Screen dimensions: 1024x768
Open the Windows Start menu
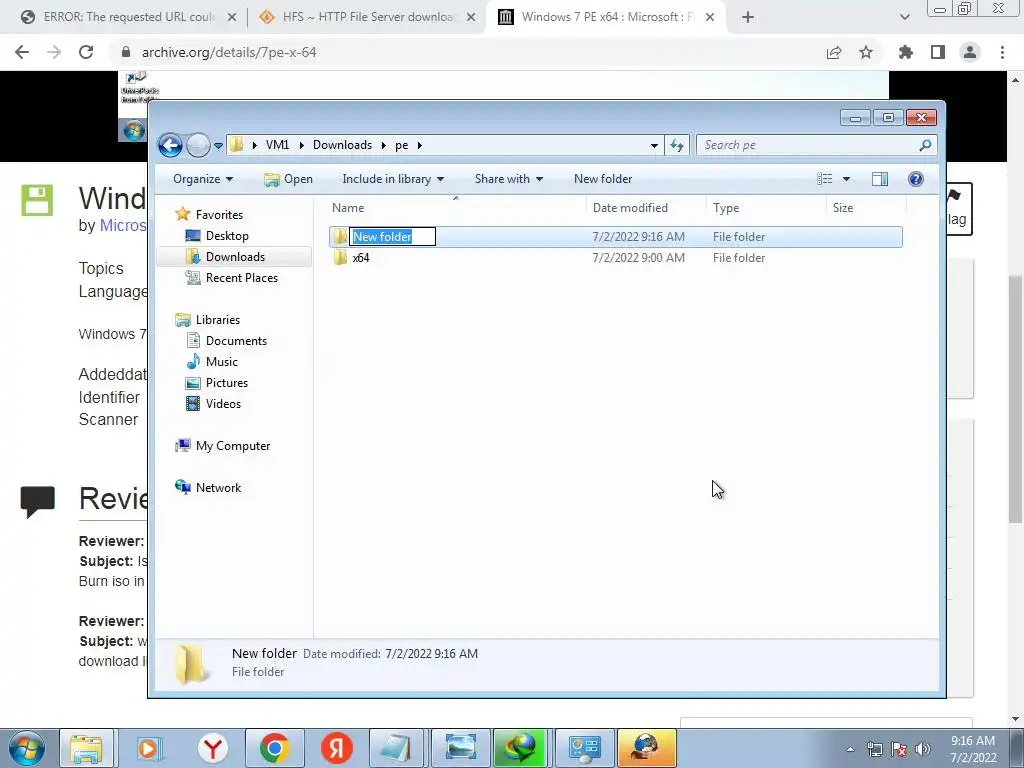click(x=27, y=748)
